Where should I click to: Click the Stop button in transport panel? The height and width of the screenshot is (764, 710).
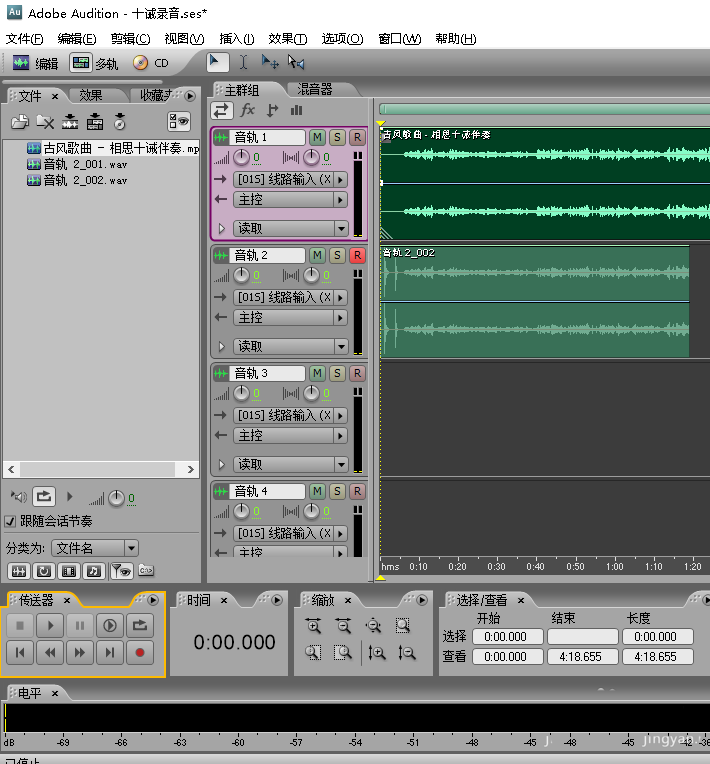(19, 626)
